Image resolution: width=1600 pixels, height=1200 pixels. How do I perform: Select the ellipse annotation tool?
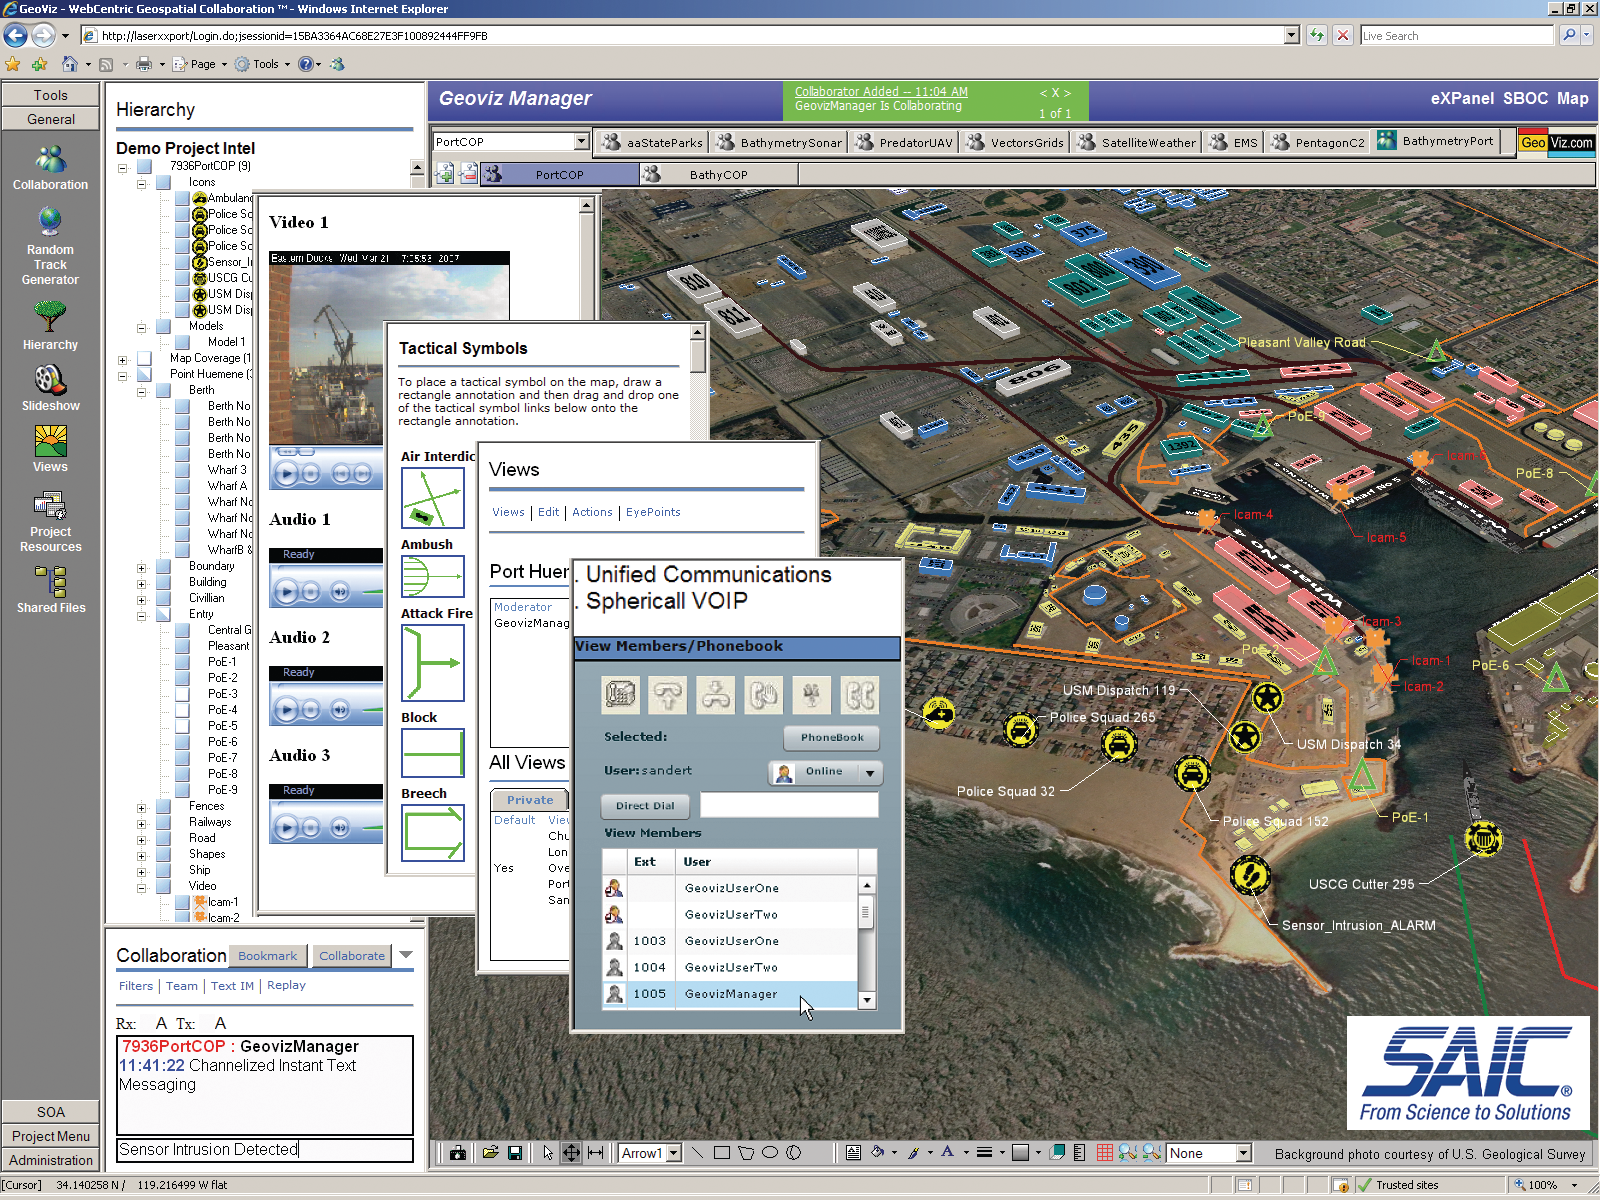(x=770, y=1152)
